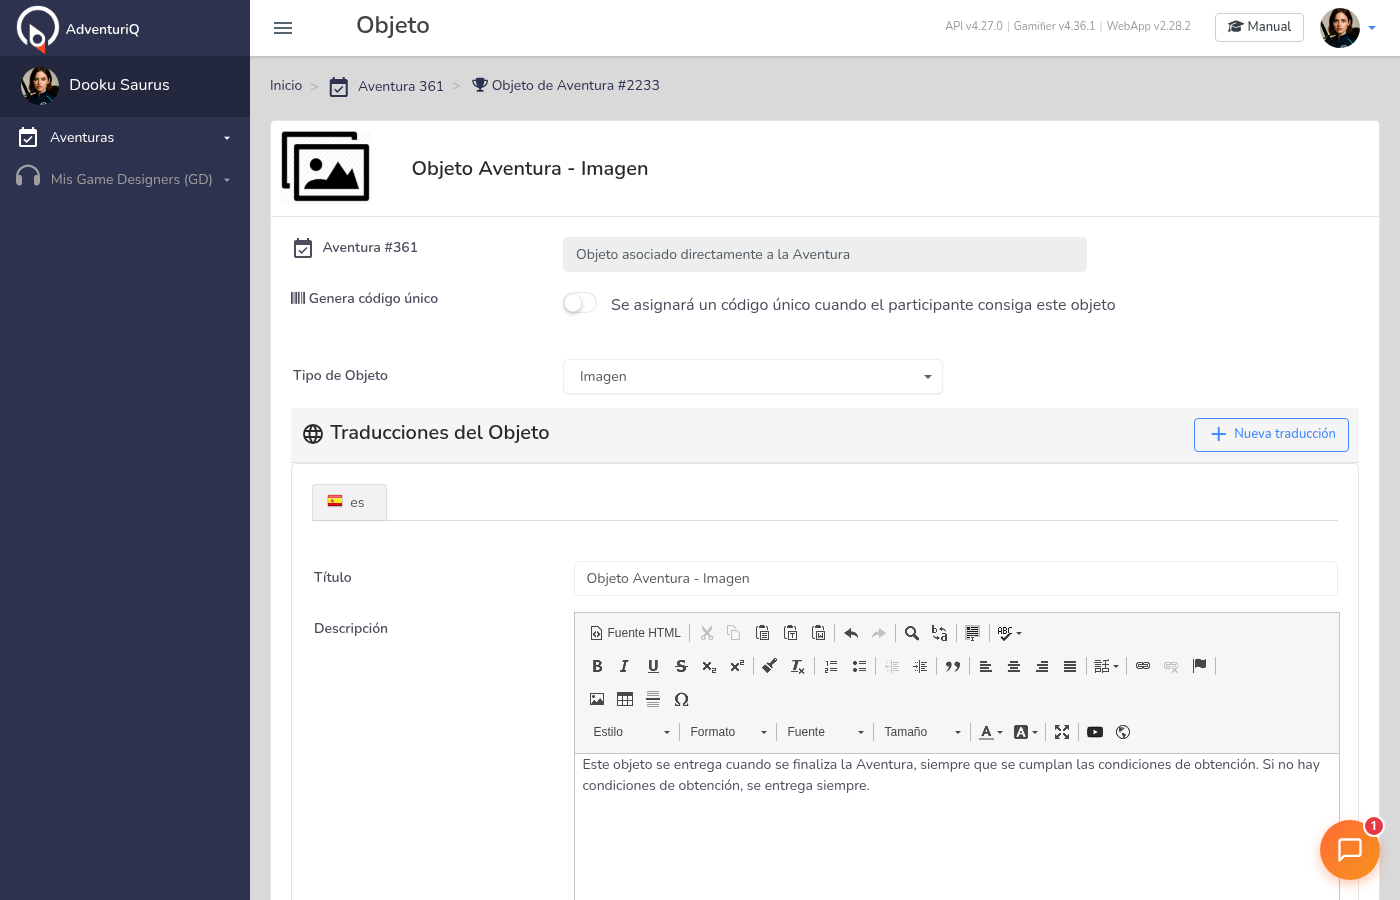Paste as plain text
This screenshot has width=1400, height=900.
(x=790, y=633)
